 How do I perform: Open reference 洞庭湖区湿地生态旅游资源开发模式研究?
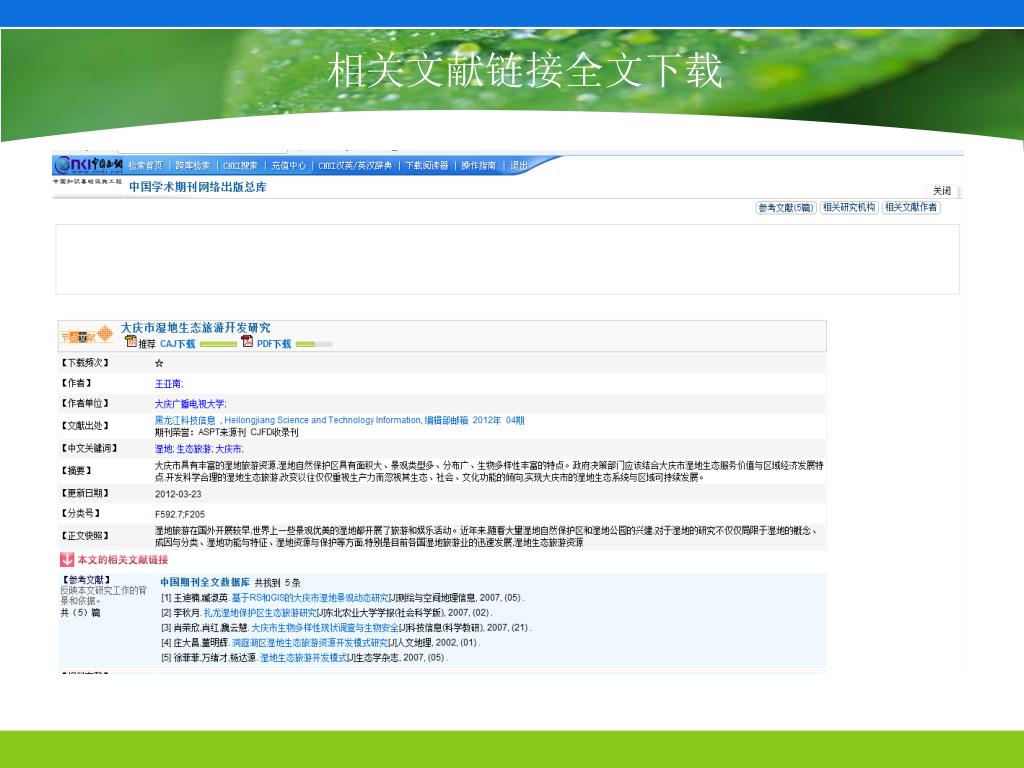(x=310, y=643)
